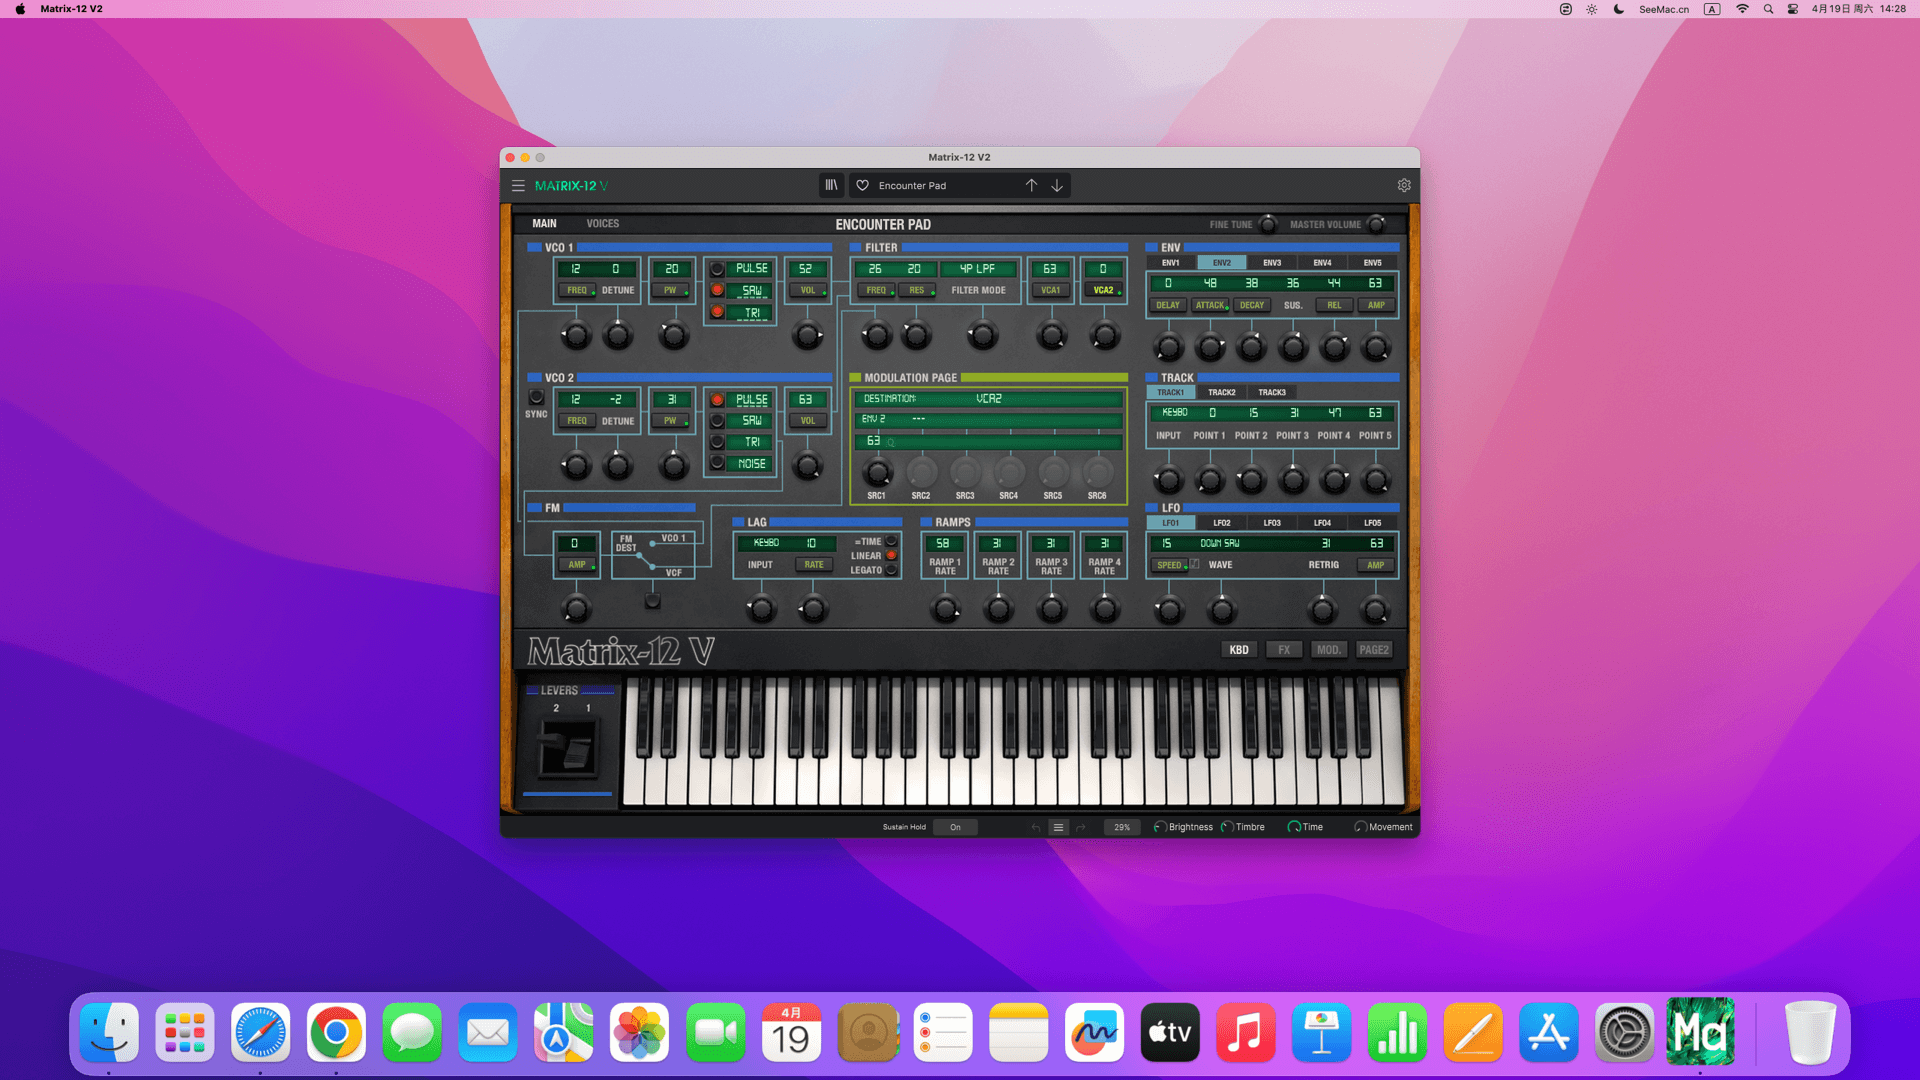The height and width of the screenshot is (1080, 1920).
Task: Open the LFO DOWN SAW wave selector
Action: (x=1220, y=544)
